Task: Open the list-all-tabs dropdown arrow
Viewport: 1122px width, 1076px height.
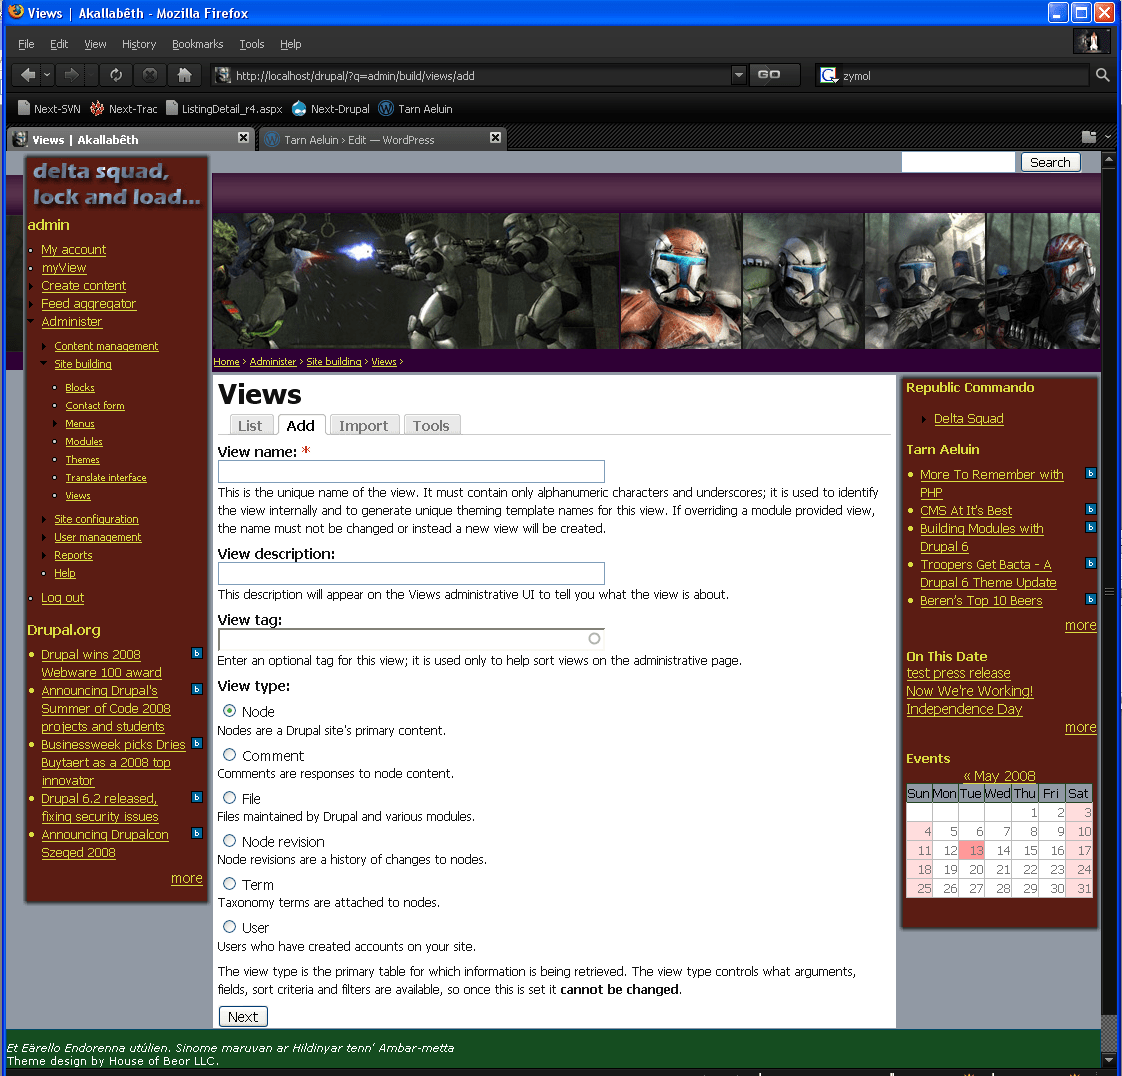Action: [x=1108, y=137]
